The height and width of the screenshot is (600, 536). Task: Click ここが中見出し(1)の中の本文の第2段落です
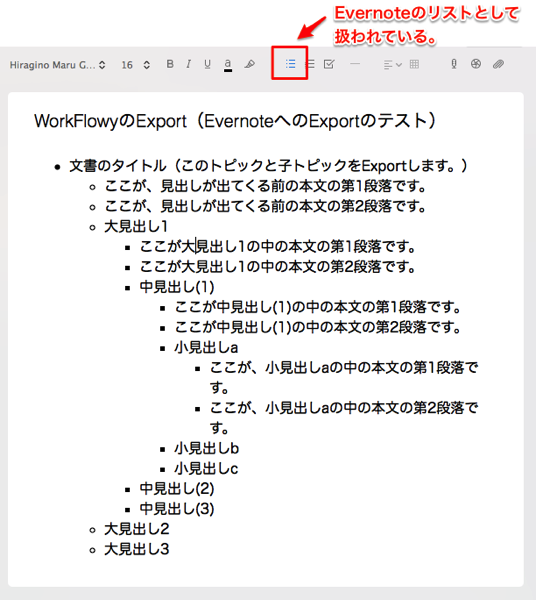318,327
